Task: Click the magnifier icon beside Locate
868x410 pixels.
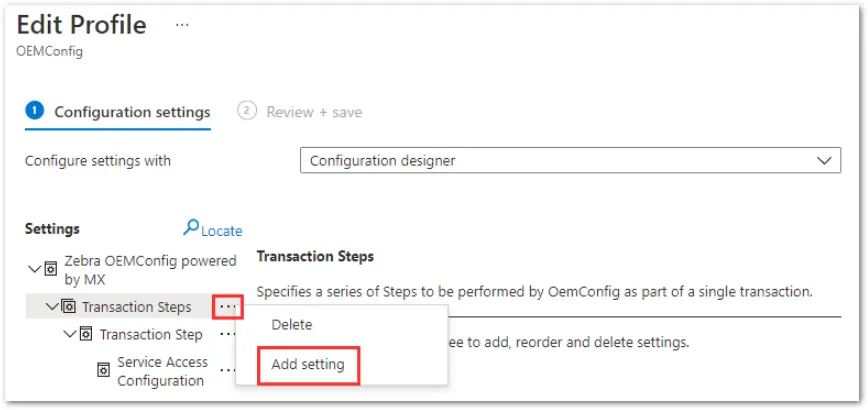Action: (191, 228)
